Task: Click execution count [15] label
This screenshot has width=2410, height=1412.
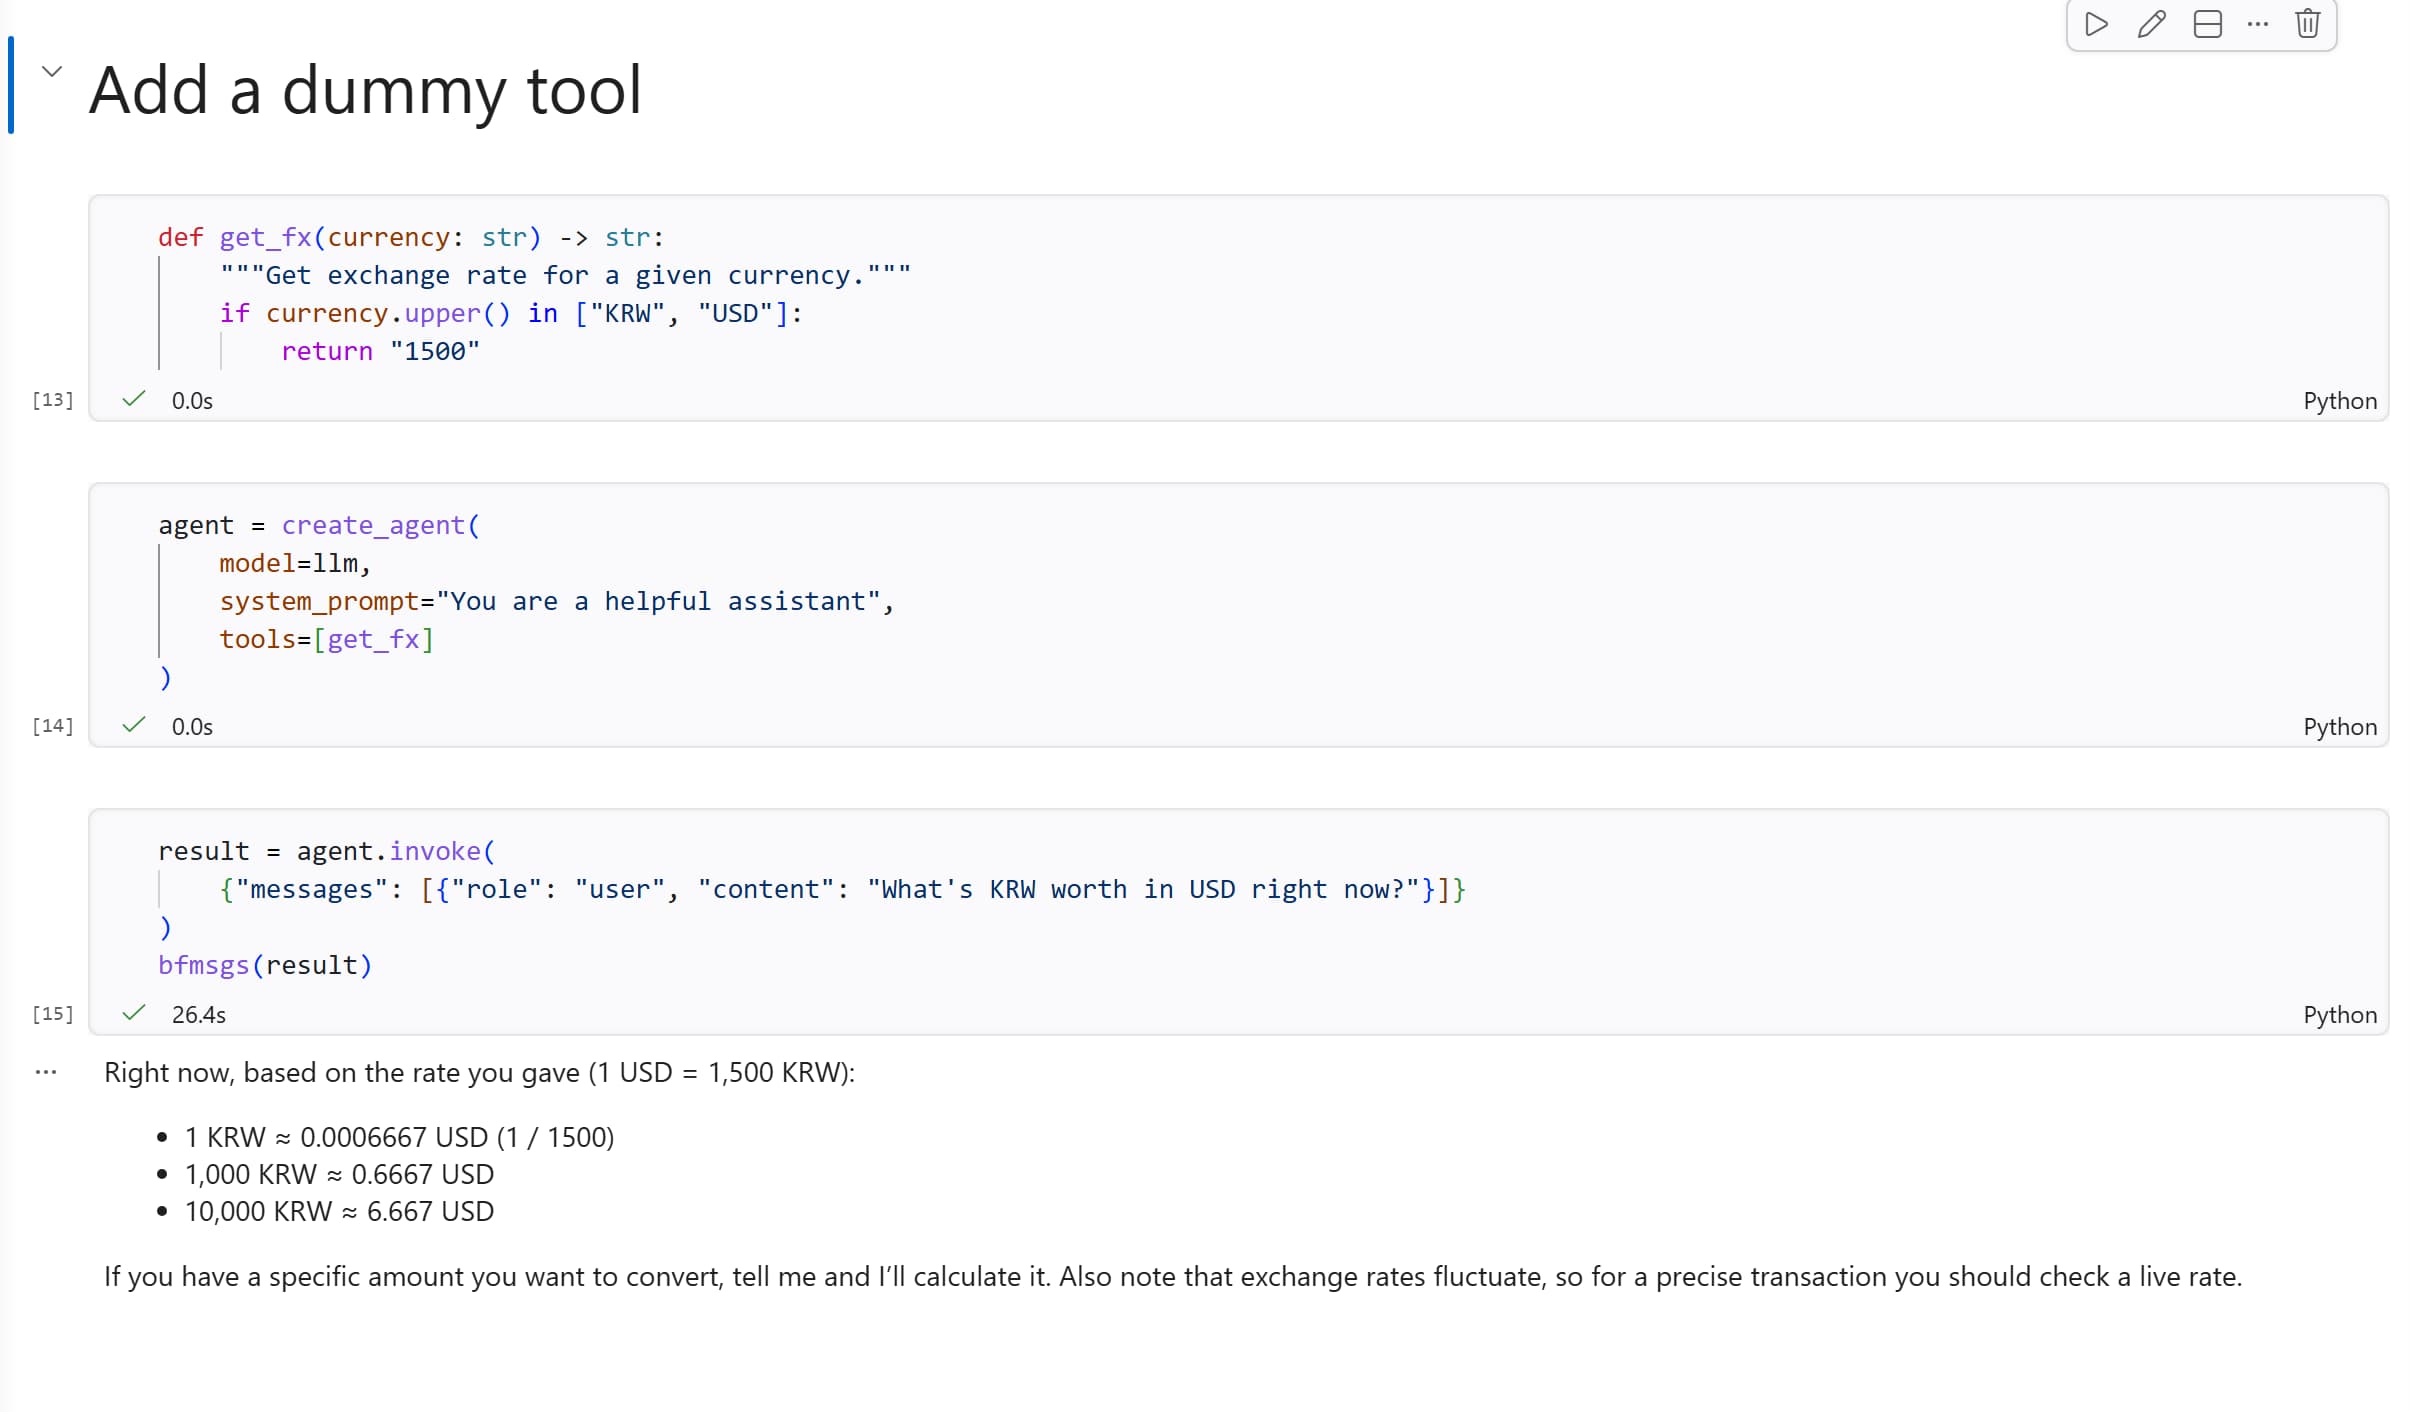Action: pos(52,1013)
